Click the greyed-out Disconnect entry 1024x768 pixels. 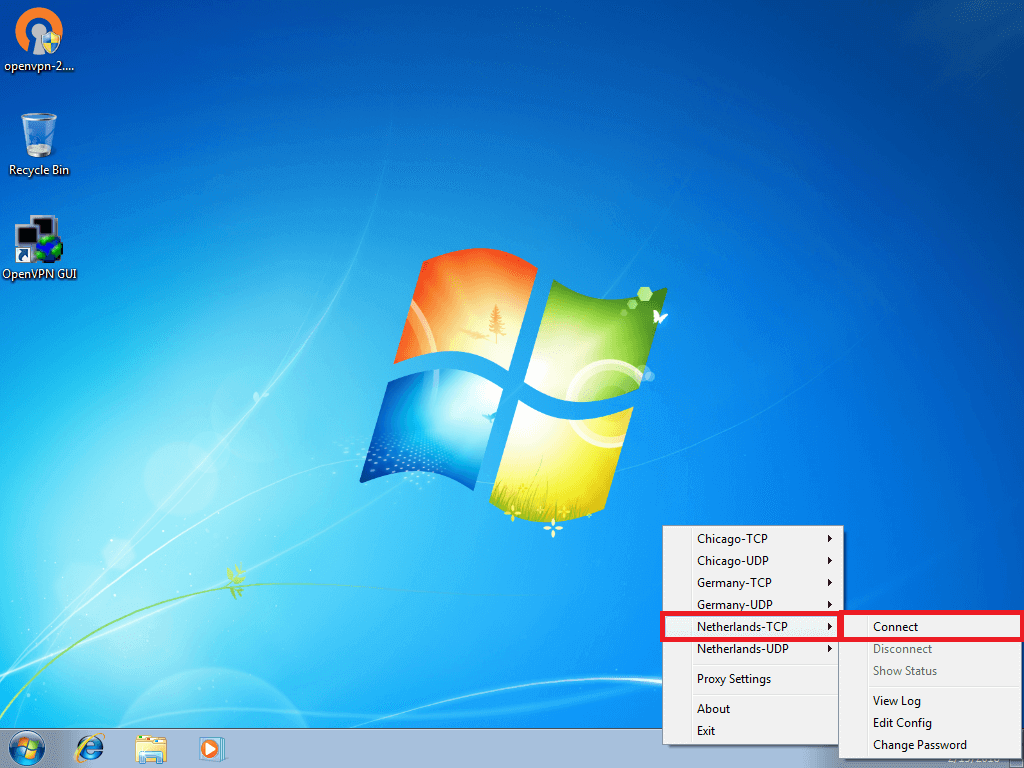(931, 649)
